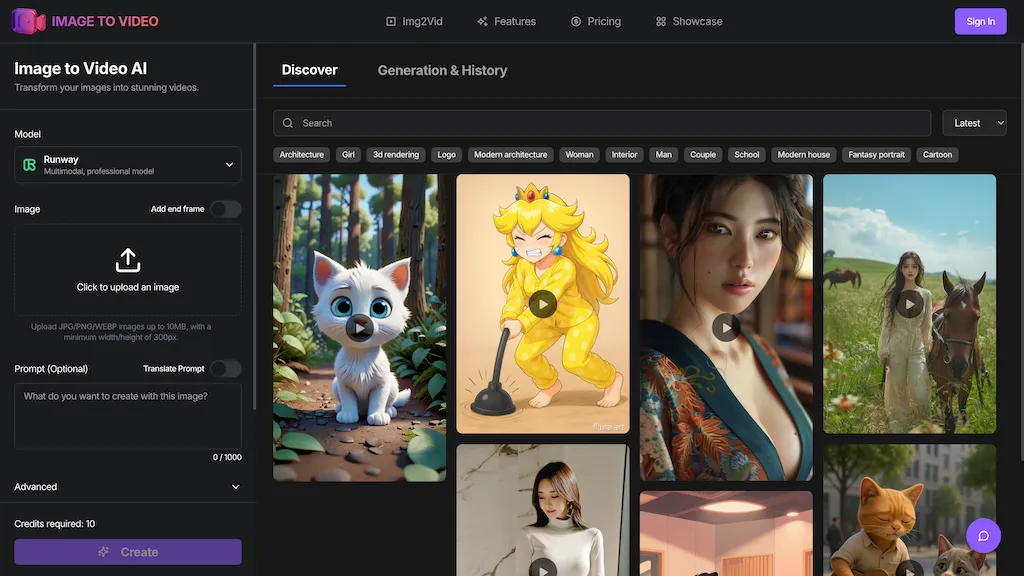Open the Img2Vid nav item
The image size is (1024, 576).
414,22
